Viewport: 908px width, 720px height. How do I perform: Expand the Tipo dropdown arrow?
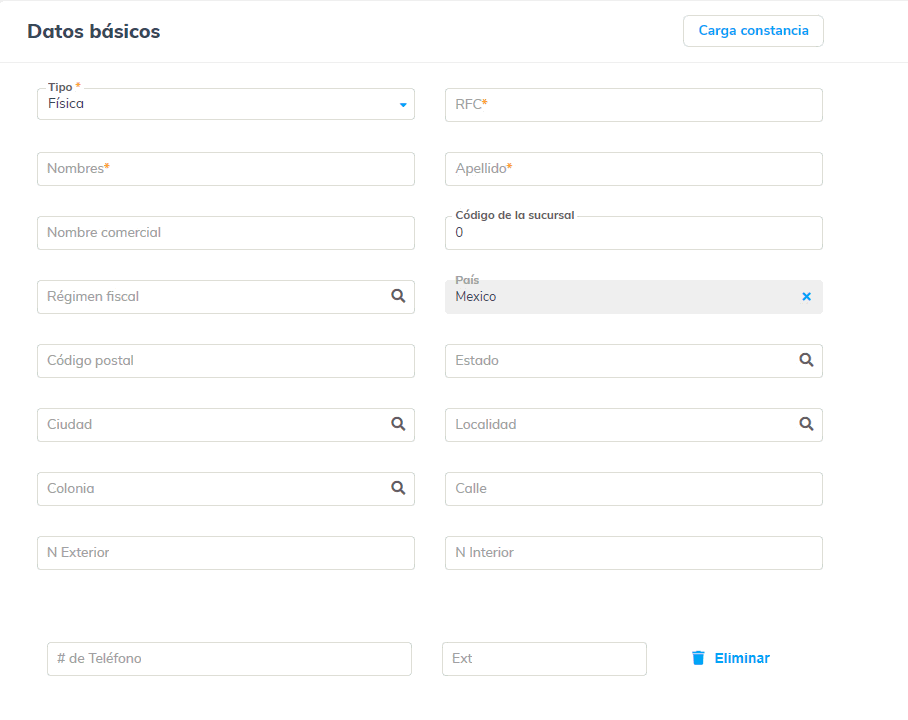pyautogui.click(x=403, y=104)
